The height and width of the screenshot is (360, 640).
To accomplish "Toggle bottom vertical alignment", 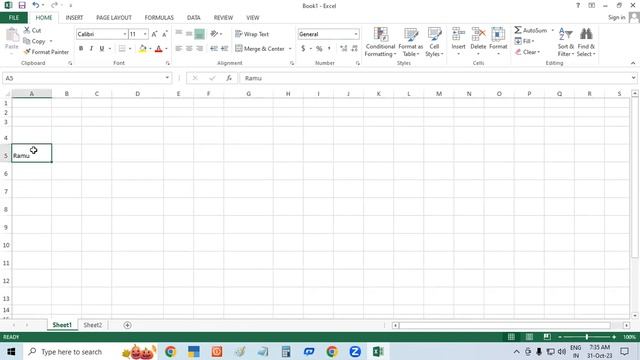I will [199, 34].
